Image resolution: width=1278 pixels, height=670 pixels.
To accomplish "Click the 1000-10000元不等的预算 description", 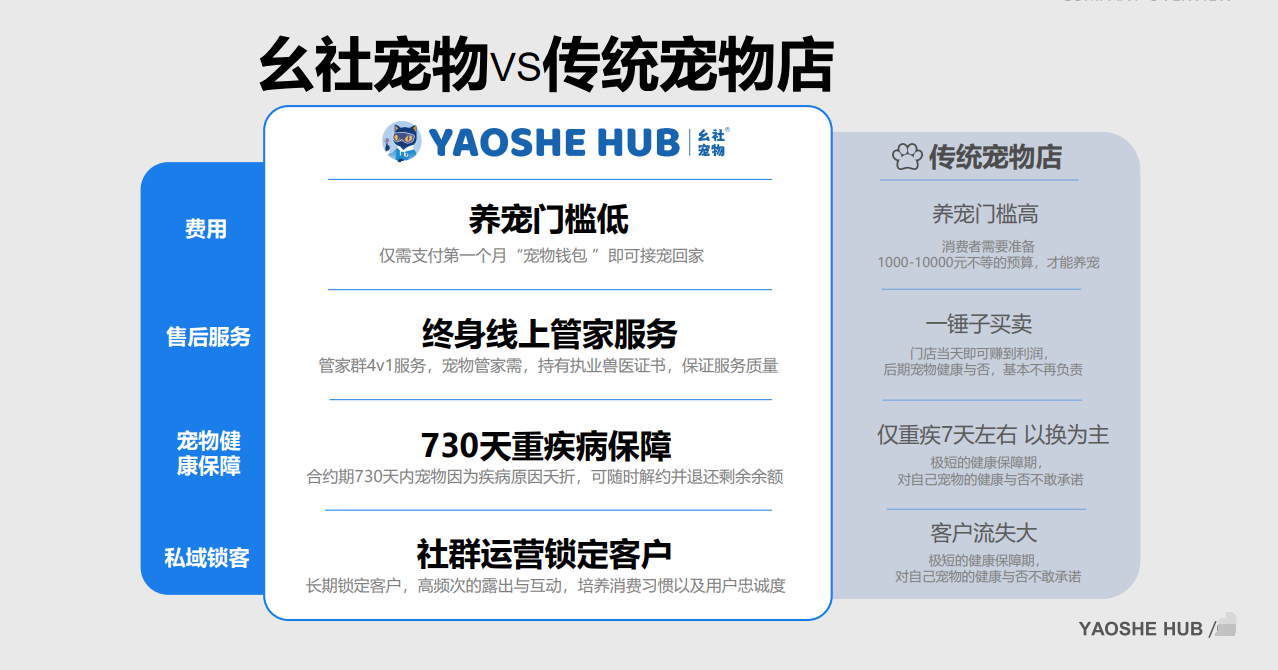I will coord(988,255).
